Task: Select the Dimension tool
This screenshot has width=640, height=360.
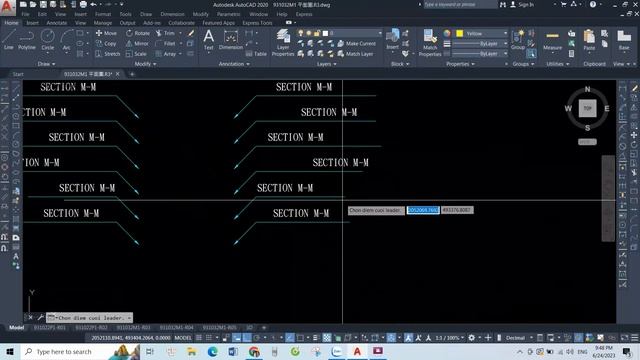Action: [x=231, y=40]
